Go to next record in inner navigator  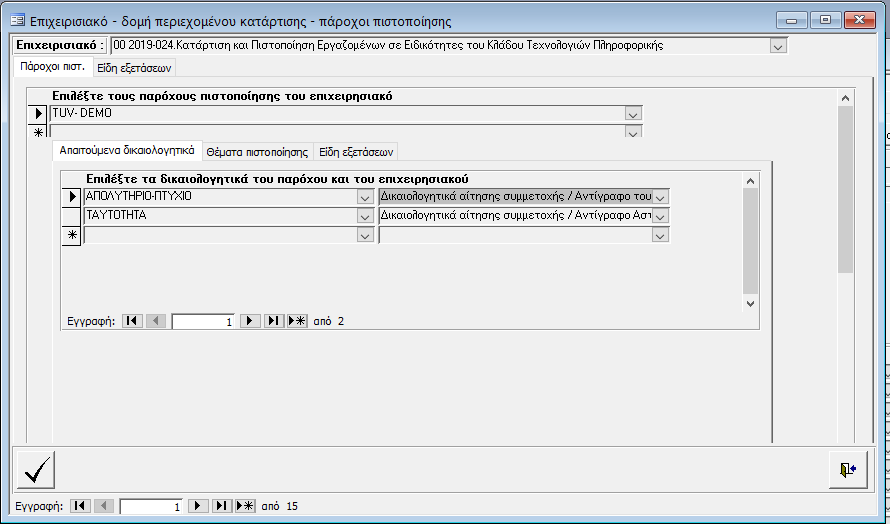[x=250, y=322]
